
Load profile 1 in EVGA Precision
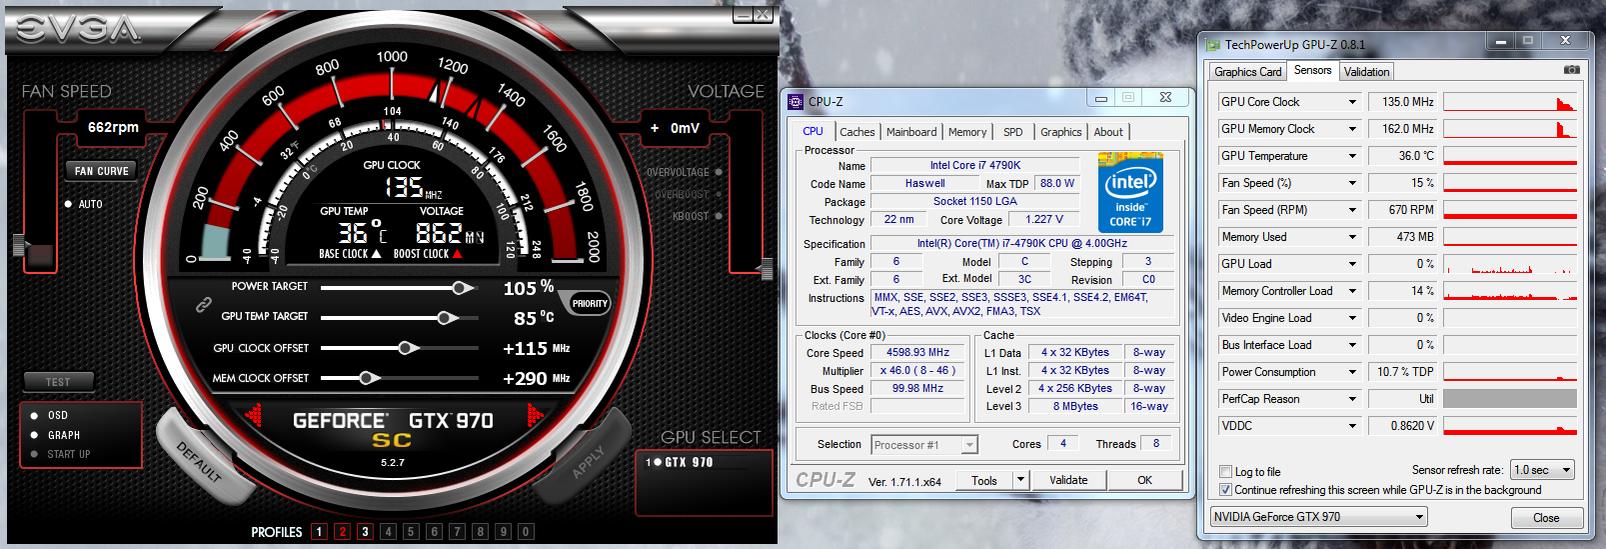click(319, 532)
